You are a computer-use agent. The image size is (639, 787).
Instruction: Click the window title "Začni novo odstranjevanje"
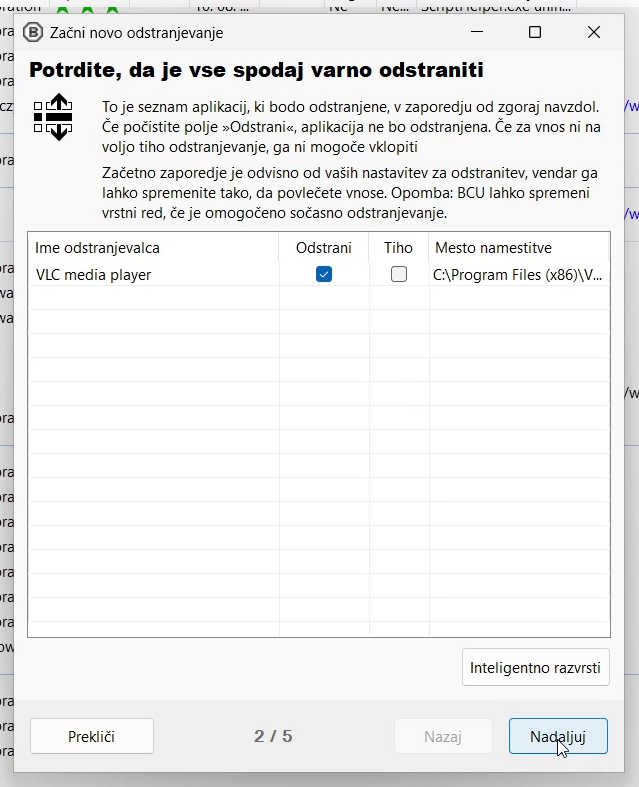coord(137,32)
